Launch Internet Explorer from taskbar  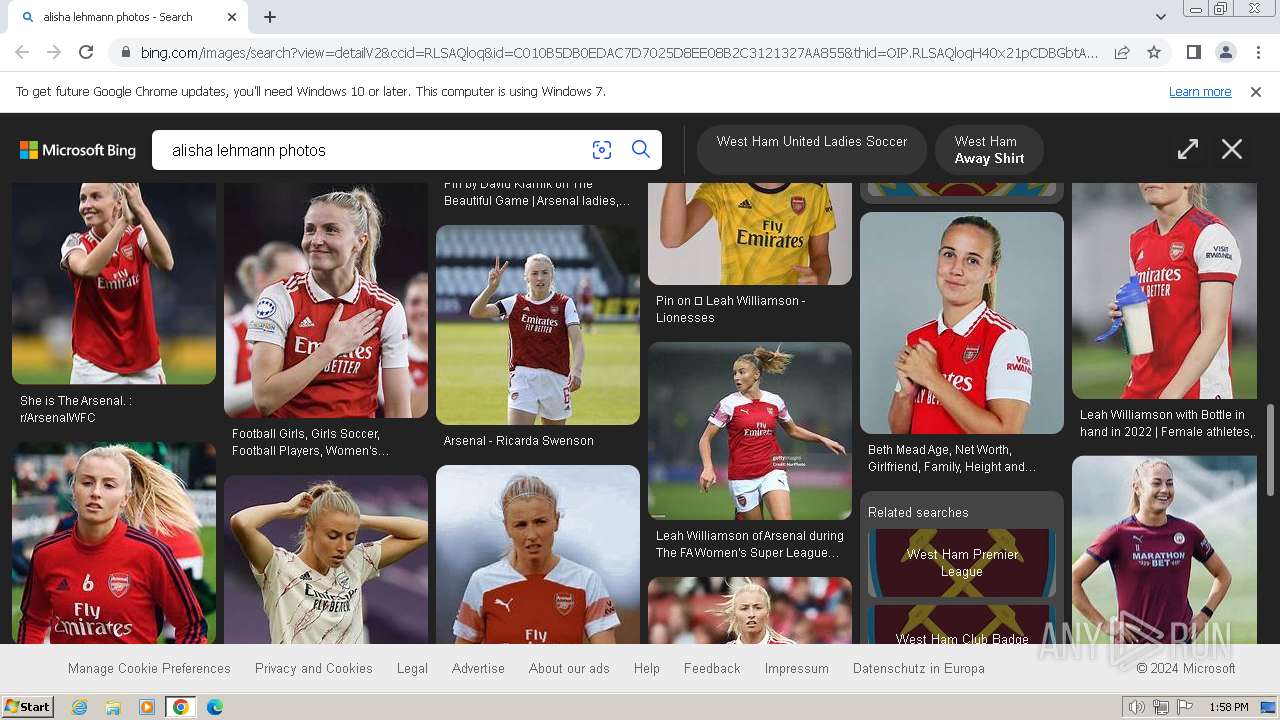pyautogui.click(x=80, y=707)
